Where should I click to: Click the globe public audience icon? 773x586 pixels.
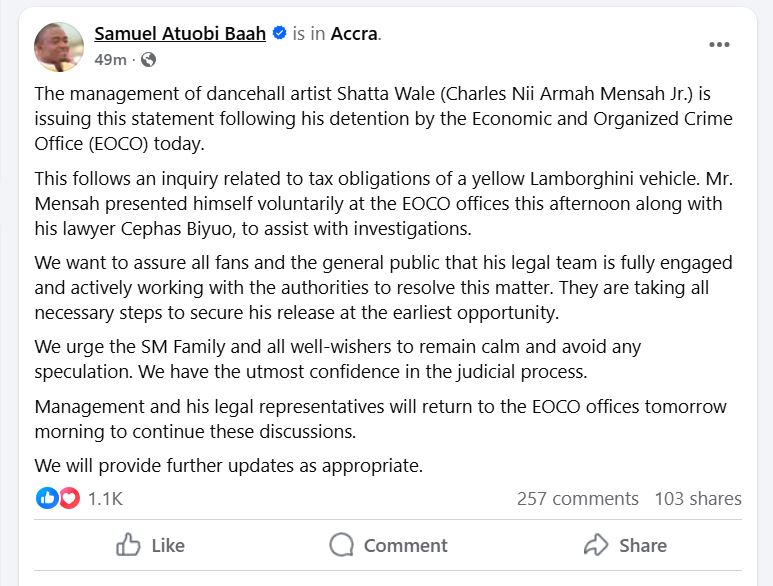[149, 60]
